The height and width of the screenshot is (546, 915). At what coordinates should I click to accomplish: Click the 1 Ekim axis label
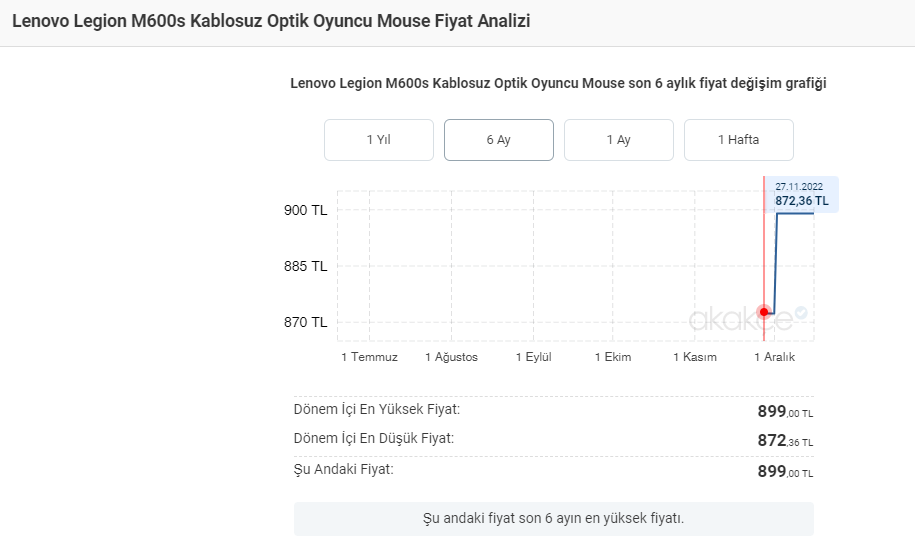coord(612,357)
